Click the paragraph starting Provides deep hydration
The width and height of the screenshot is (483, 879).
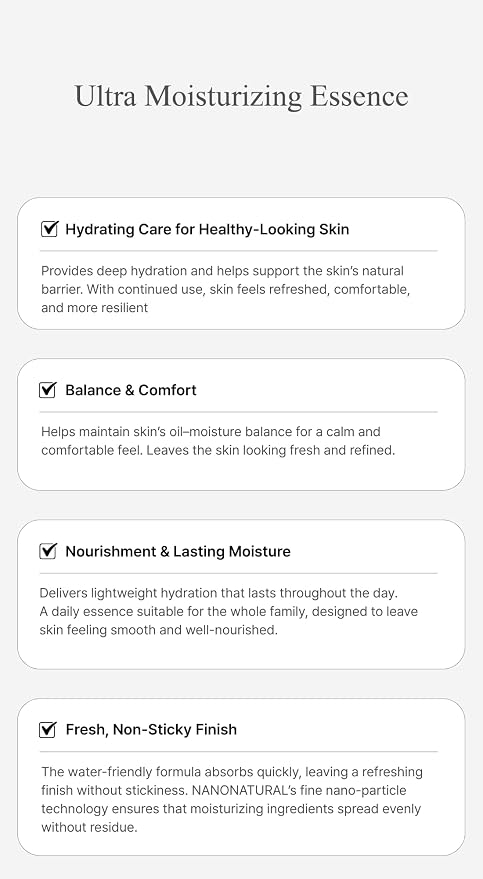[x=226, y=289]
